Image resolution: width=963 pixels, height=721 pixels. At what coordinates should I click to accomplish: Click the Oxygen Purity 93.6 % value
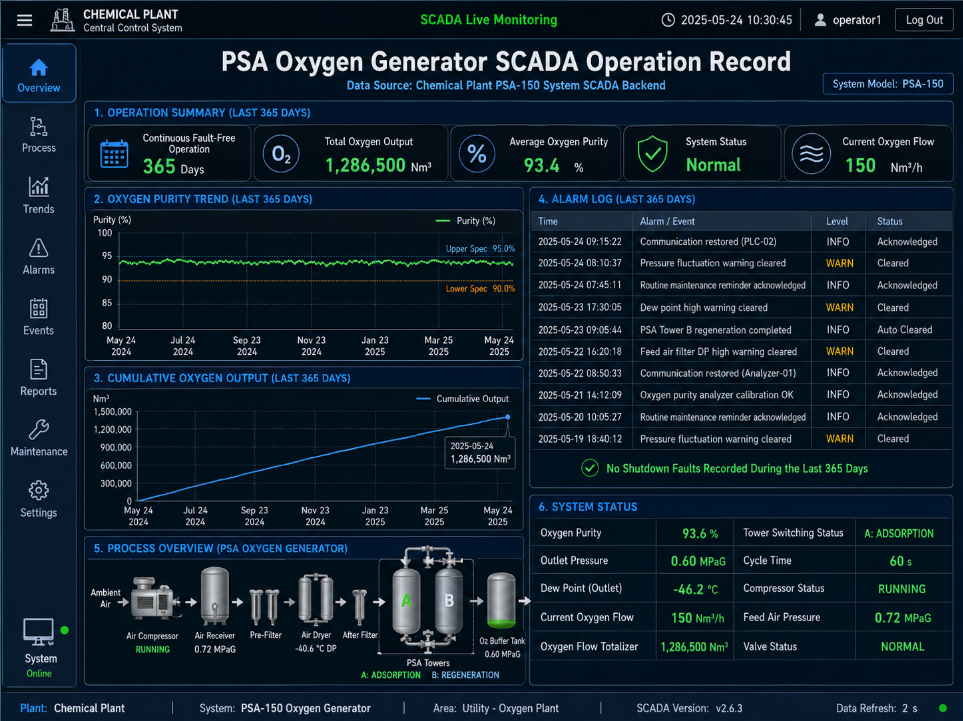pos(700,534)
